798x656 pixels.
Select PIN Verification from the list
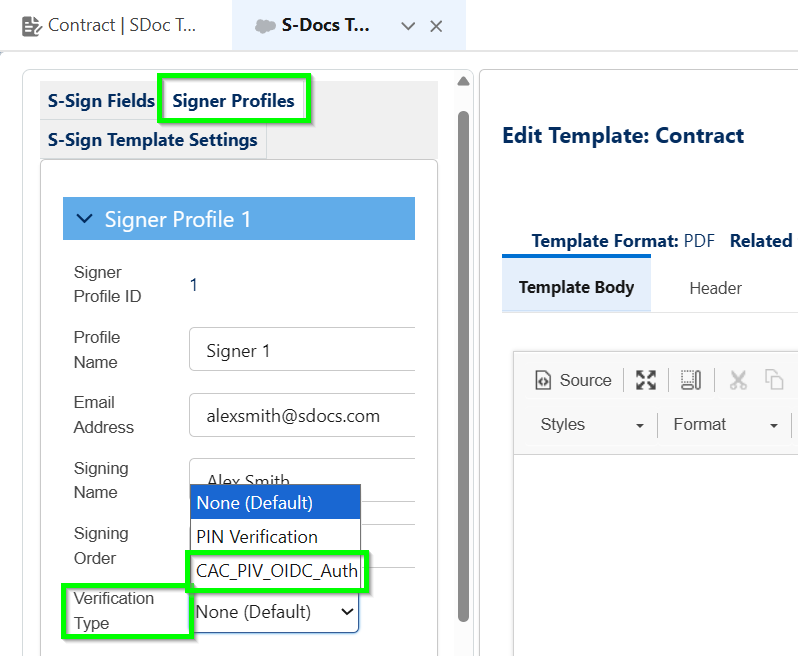(257, 537)
